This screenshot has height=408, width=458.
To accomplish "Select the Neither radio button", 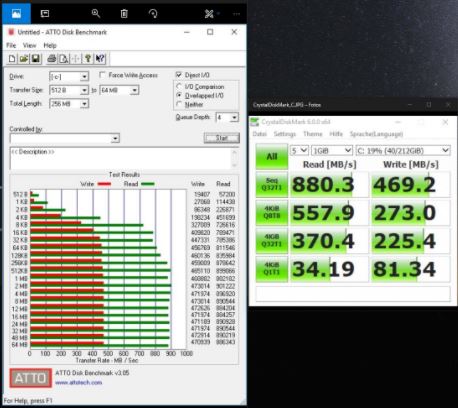I will 179,105.
